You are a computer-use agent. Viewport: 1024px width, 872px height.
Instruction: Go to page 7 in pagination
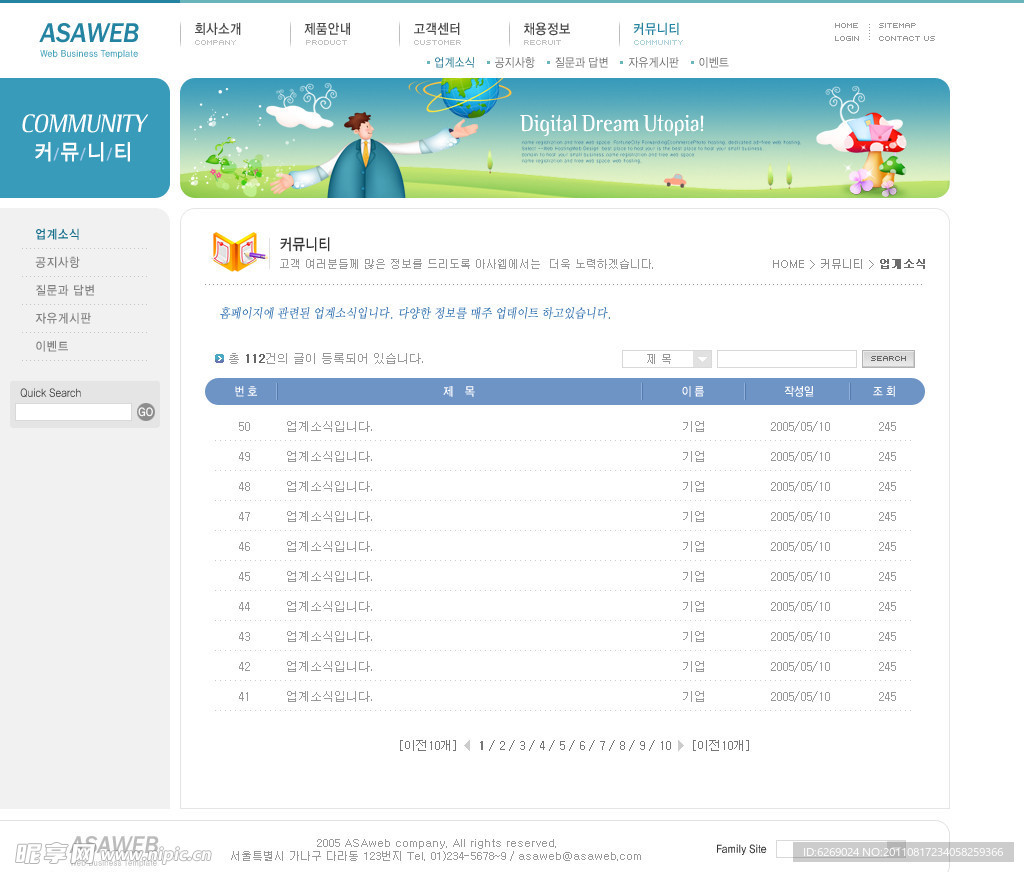click(603, 745)
